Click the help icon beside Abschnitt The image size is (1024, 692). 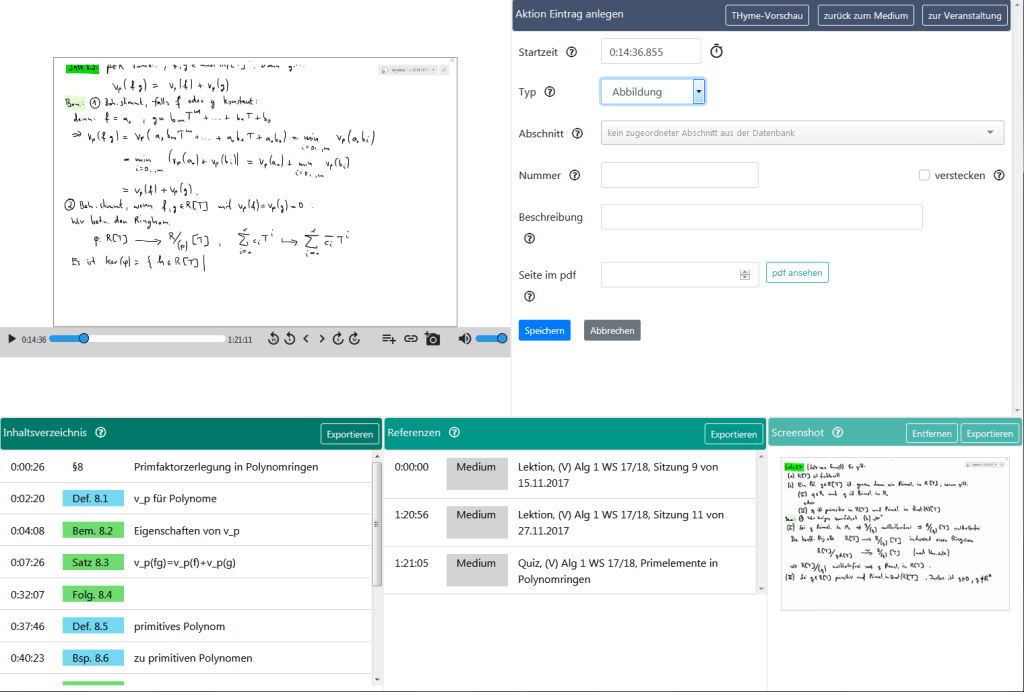tap(577, 134)
